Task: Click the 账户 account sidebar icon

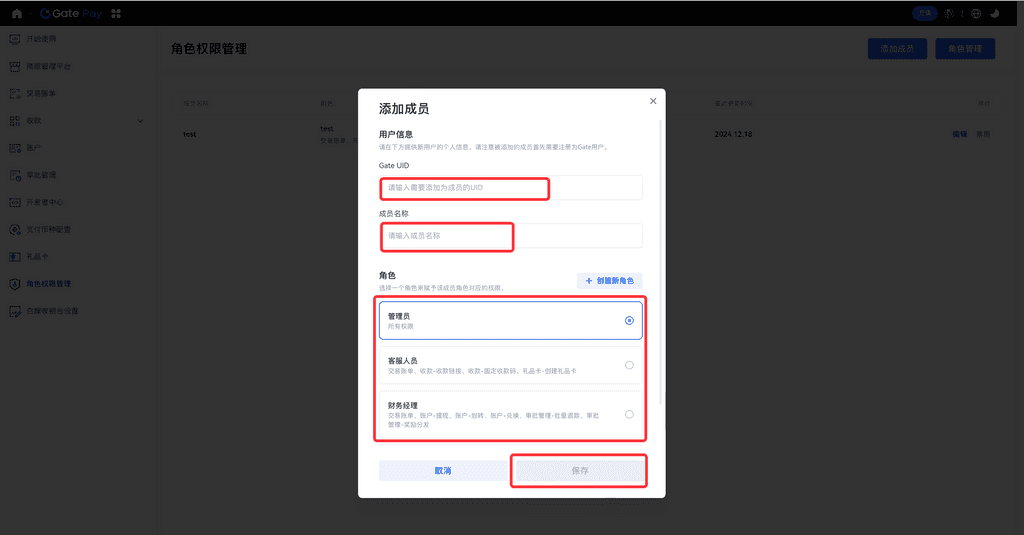Action: [x=15, y=148]
